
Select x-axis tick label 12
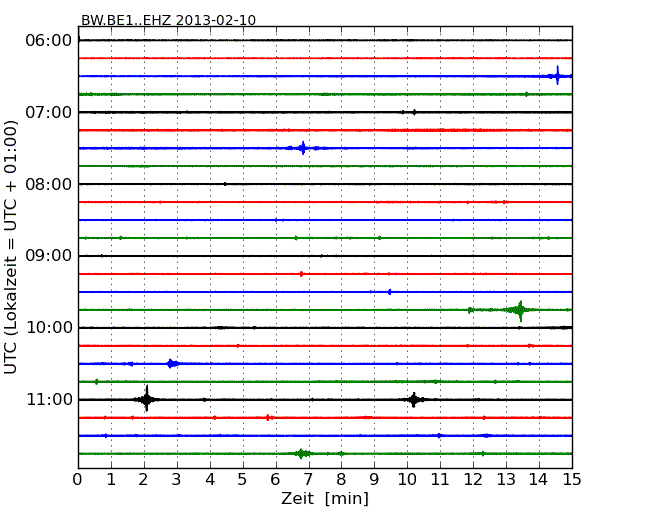click(x=473, y=479)
